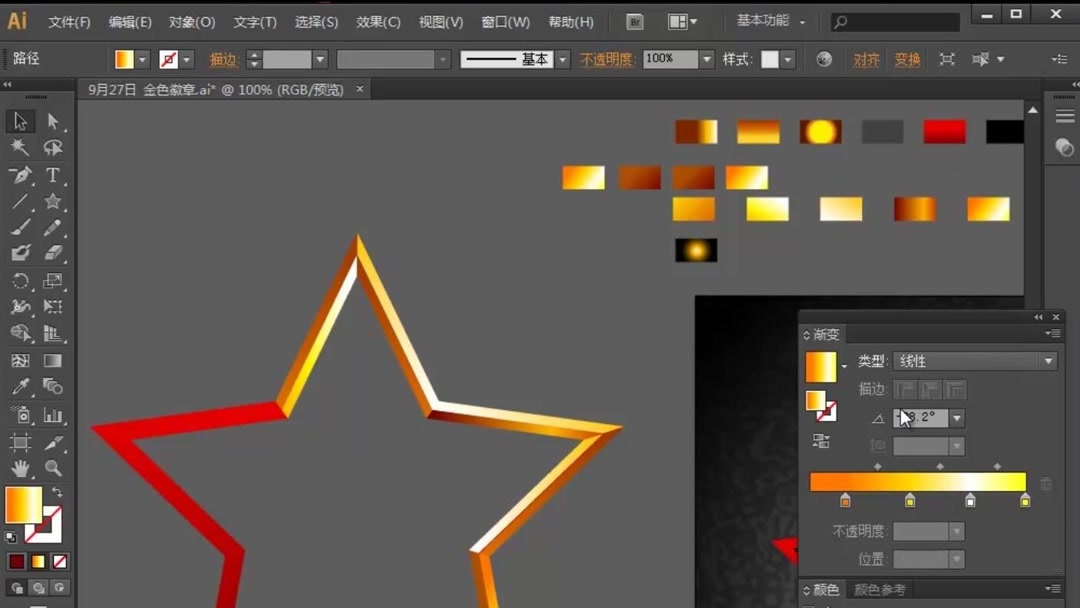Open the gradient type dropdown showing 线性
The image size is (1080, 608).
click(1048, 361)
